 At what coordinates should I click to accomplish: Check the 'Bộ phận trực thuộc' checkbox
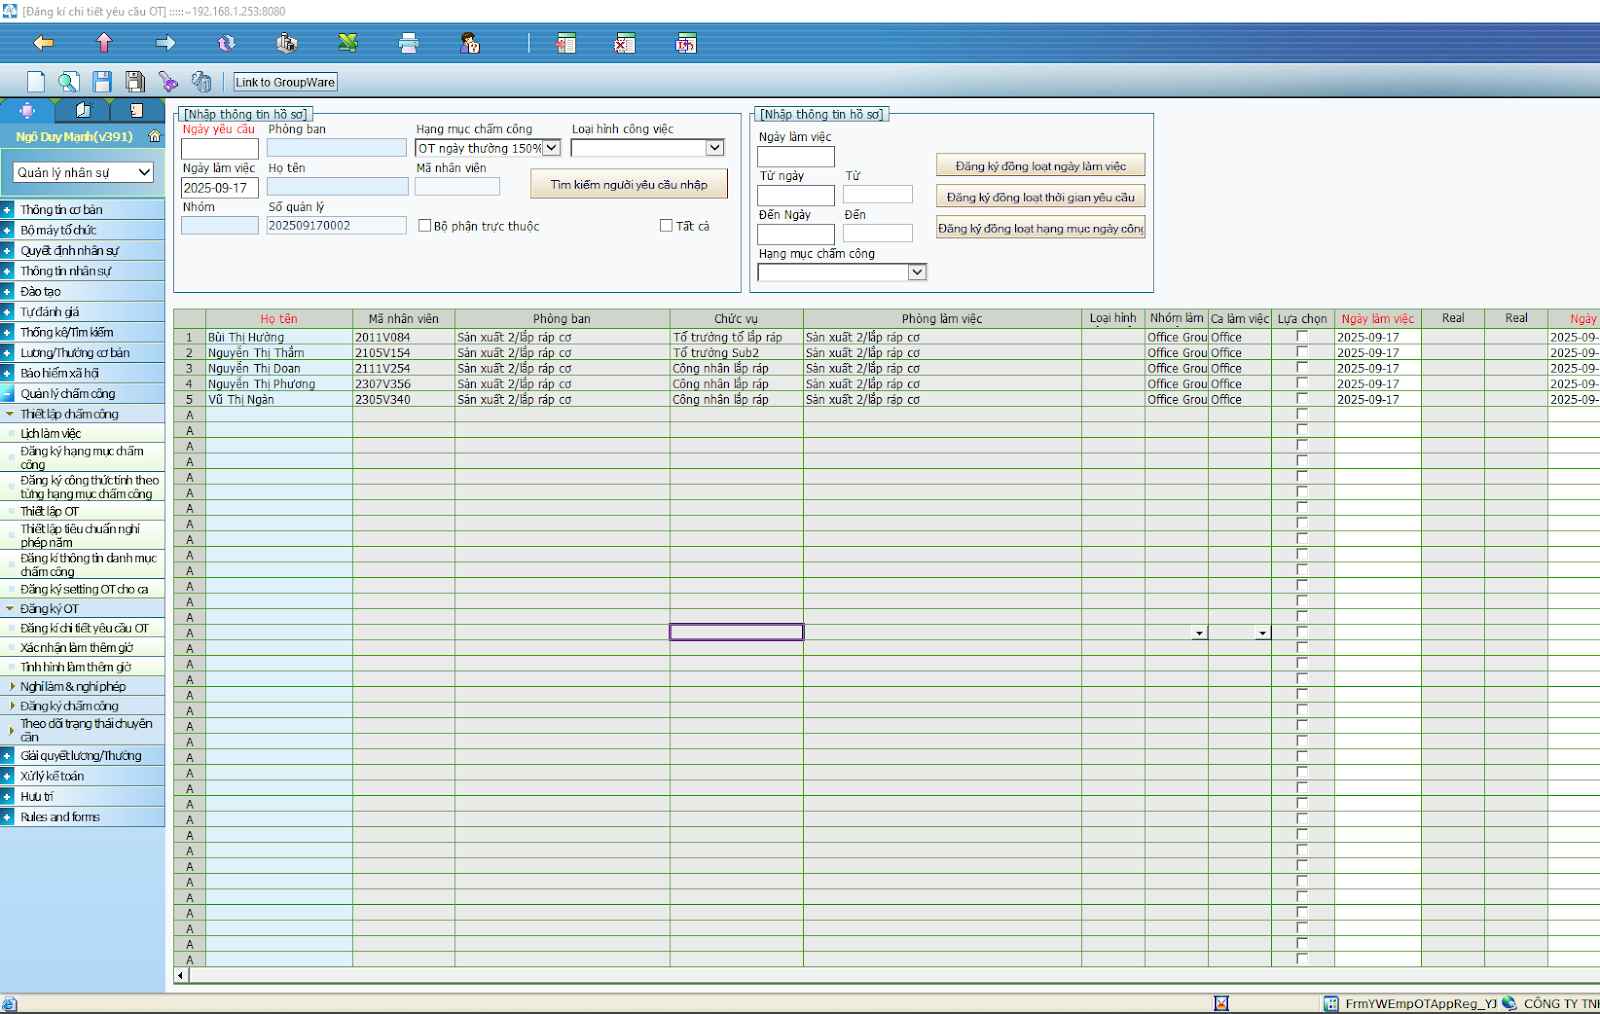click(x=425, y=226)
